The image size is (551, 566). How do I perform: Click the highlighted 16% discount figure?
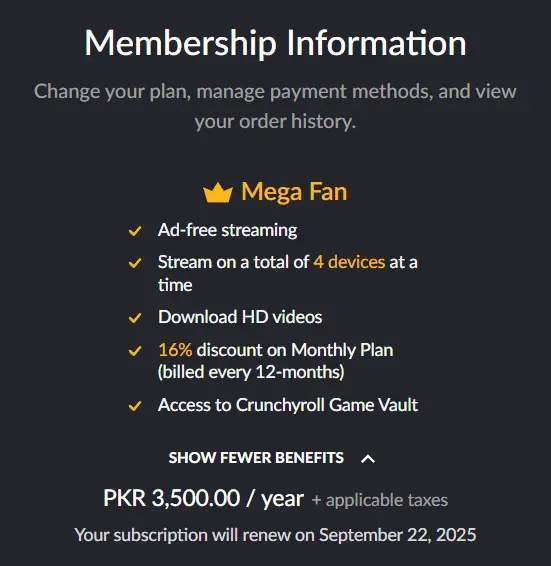[175, 350]
